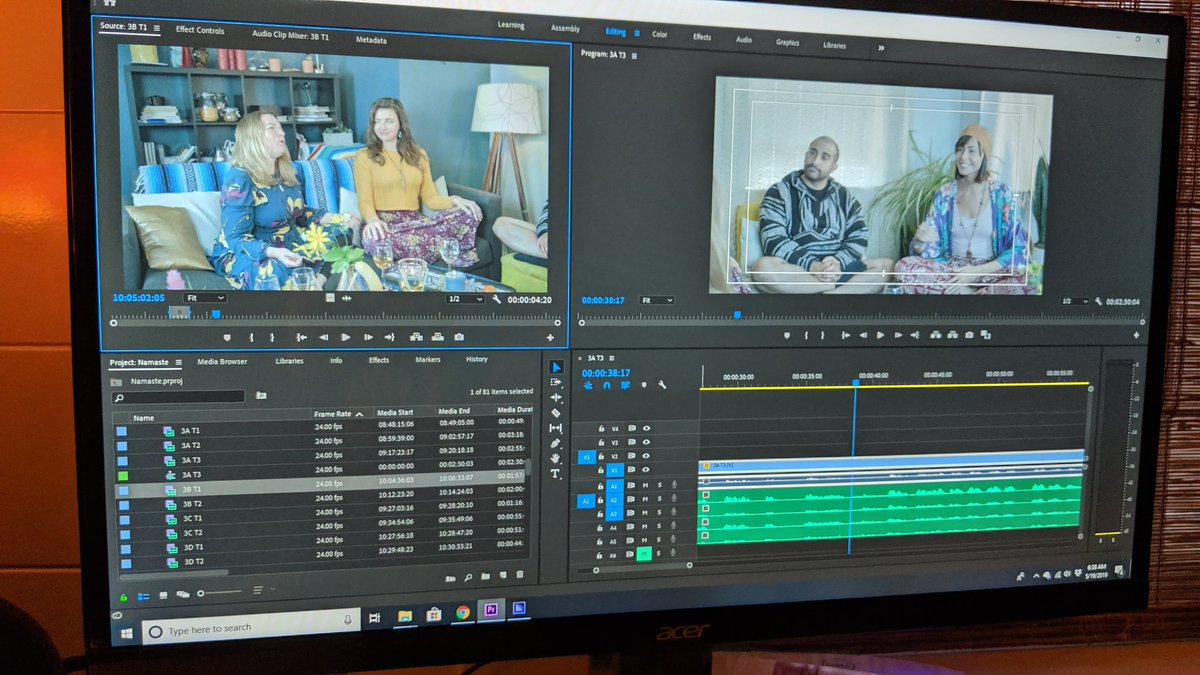Open Source: 3B T1 panel menu
The height and width of the screenshot is (675, 1200).
(x=157, y=27)
